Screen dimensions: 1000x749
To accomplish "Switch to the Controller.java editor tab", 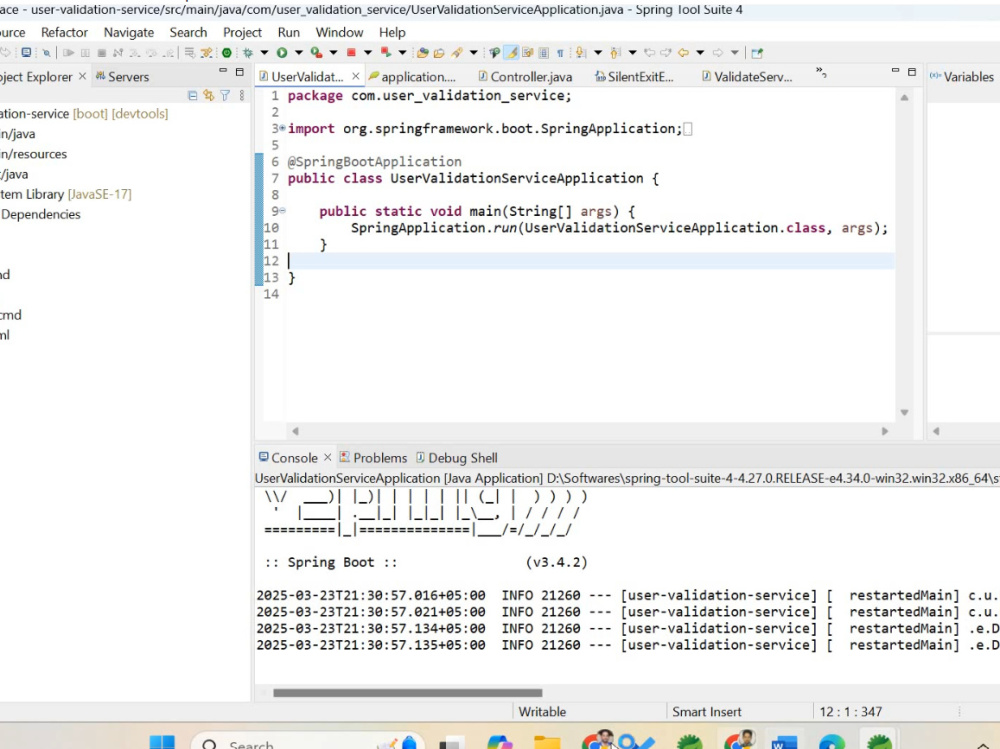I will click(525, 77).
